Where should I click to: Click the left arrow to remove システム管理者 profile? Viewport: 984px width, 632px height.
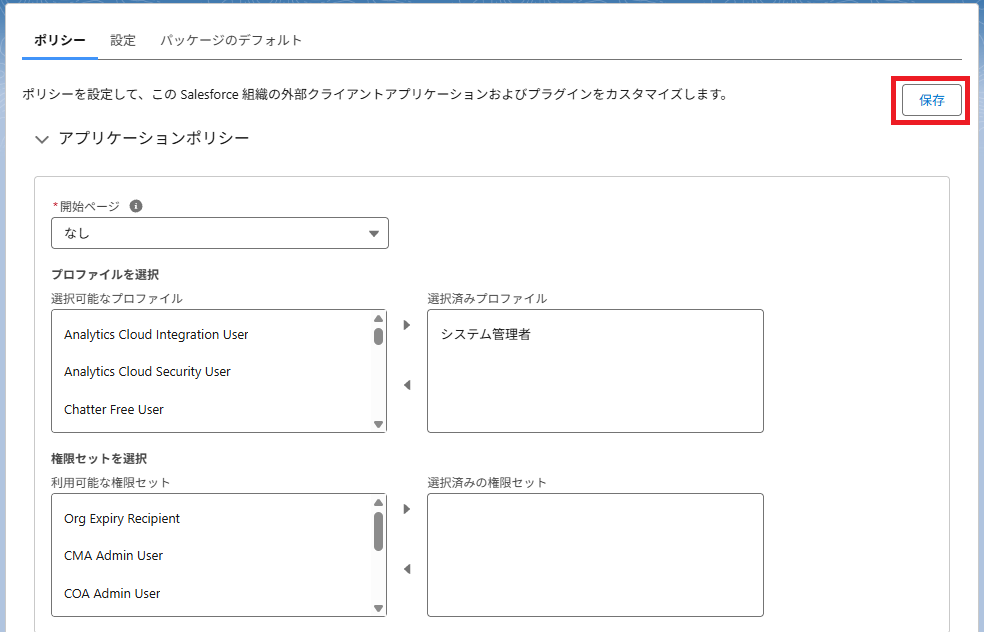coord(407,385)
